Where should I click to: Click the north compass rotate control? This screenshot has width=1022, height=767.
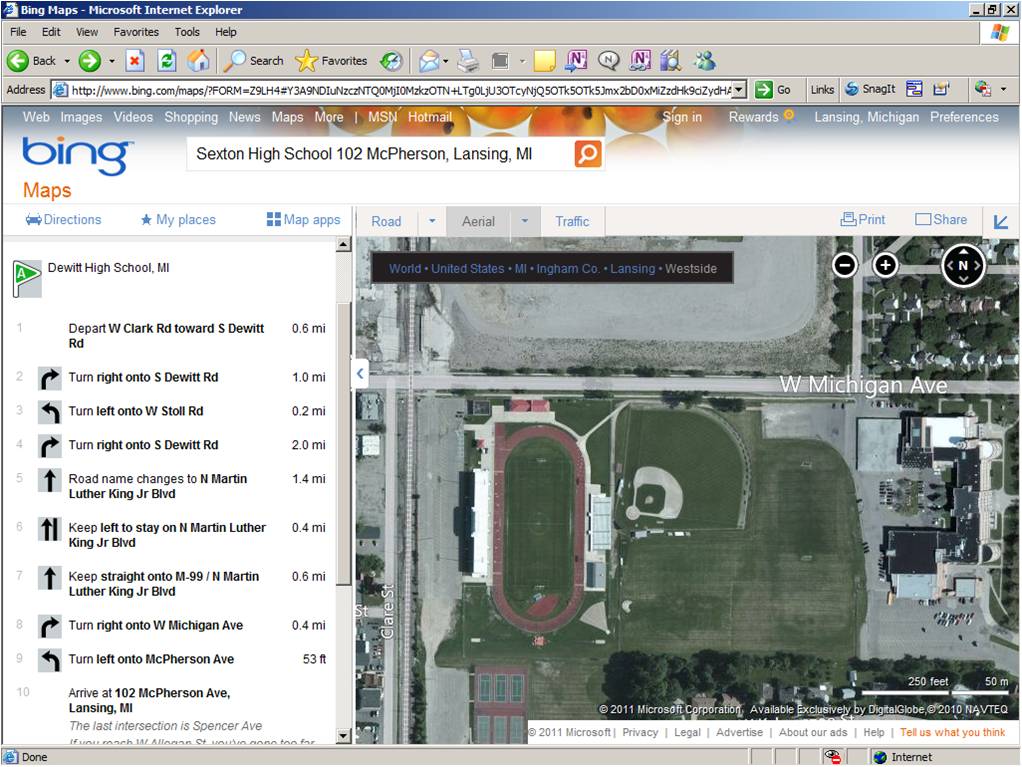coord(963,265)
